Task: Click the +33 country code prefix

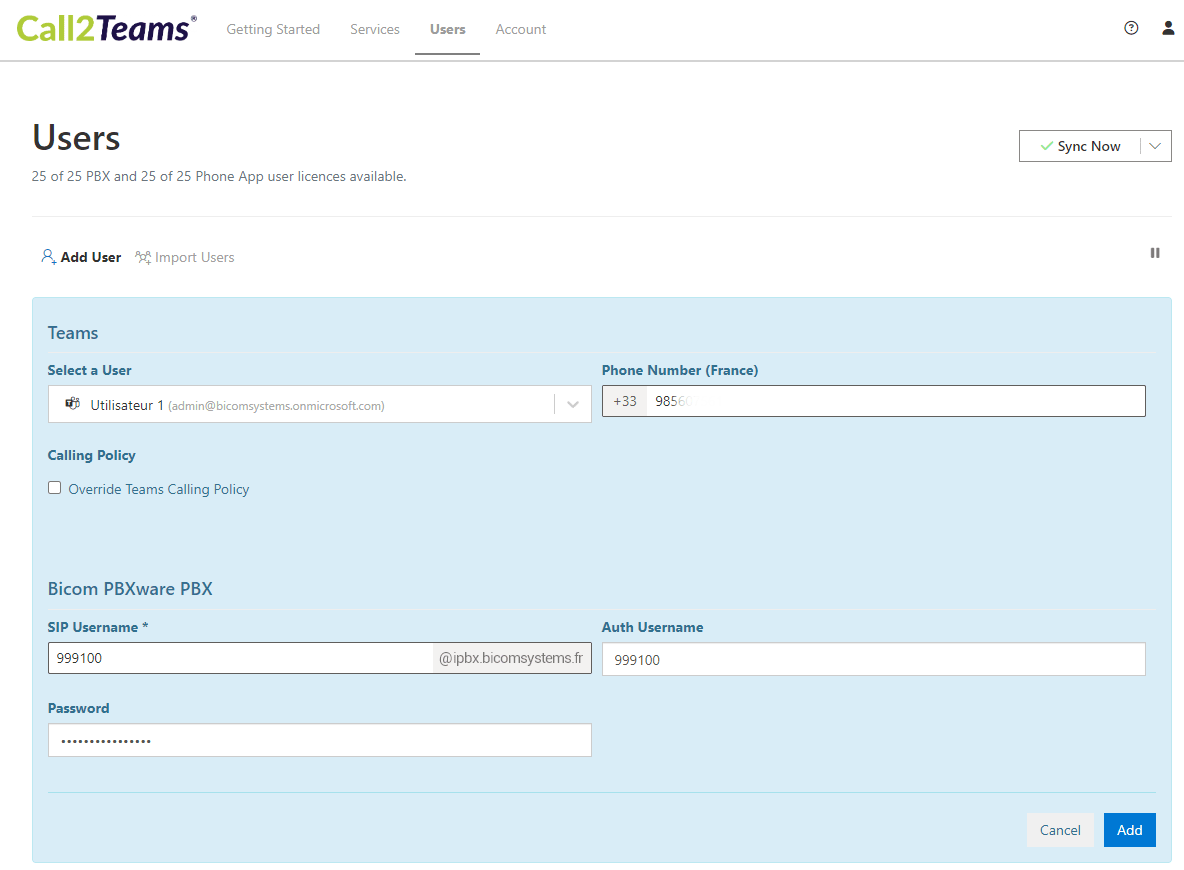Action: (624, 401)
